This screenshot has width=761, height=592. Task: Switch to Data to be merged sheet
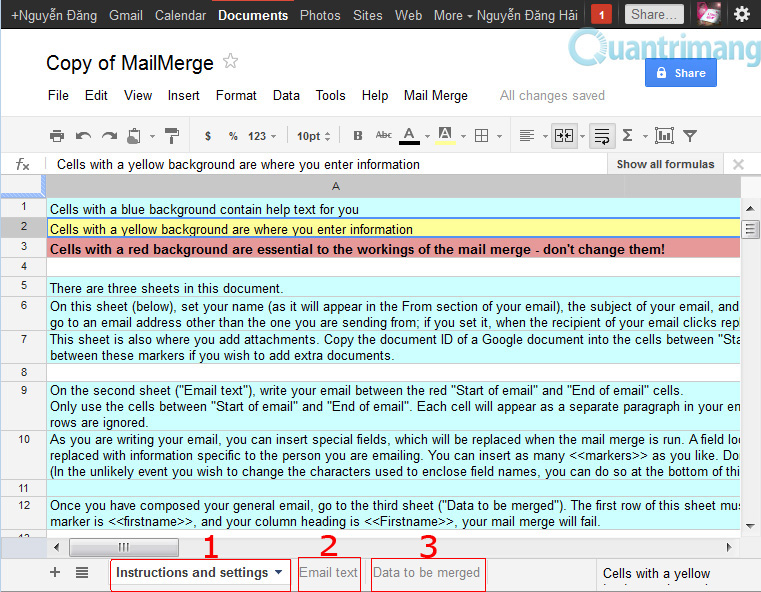pos(427,573)
